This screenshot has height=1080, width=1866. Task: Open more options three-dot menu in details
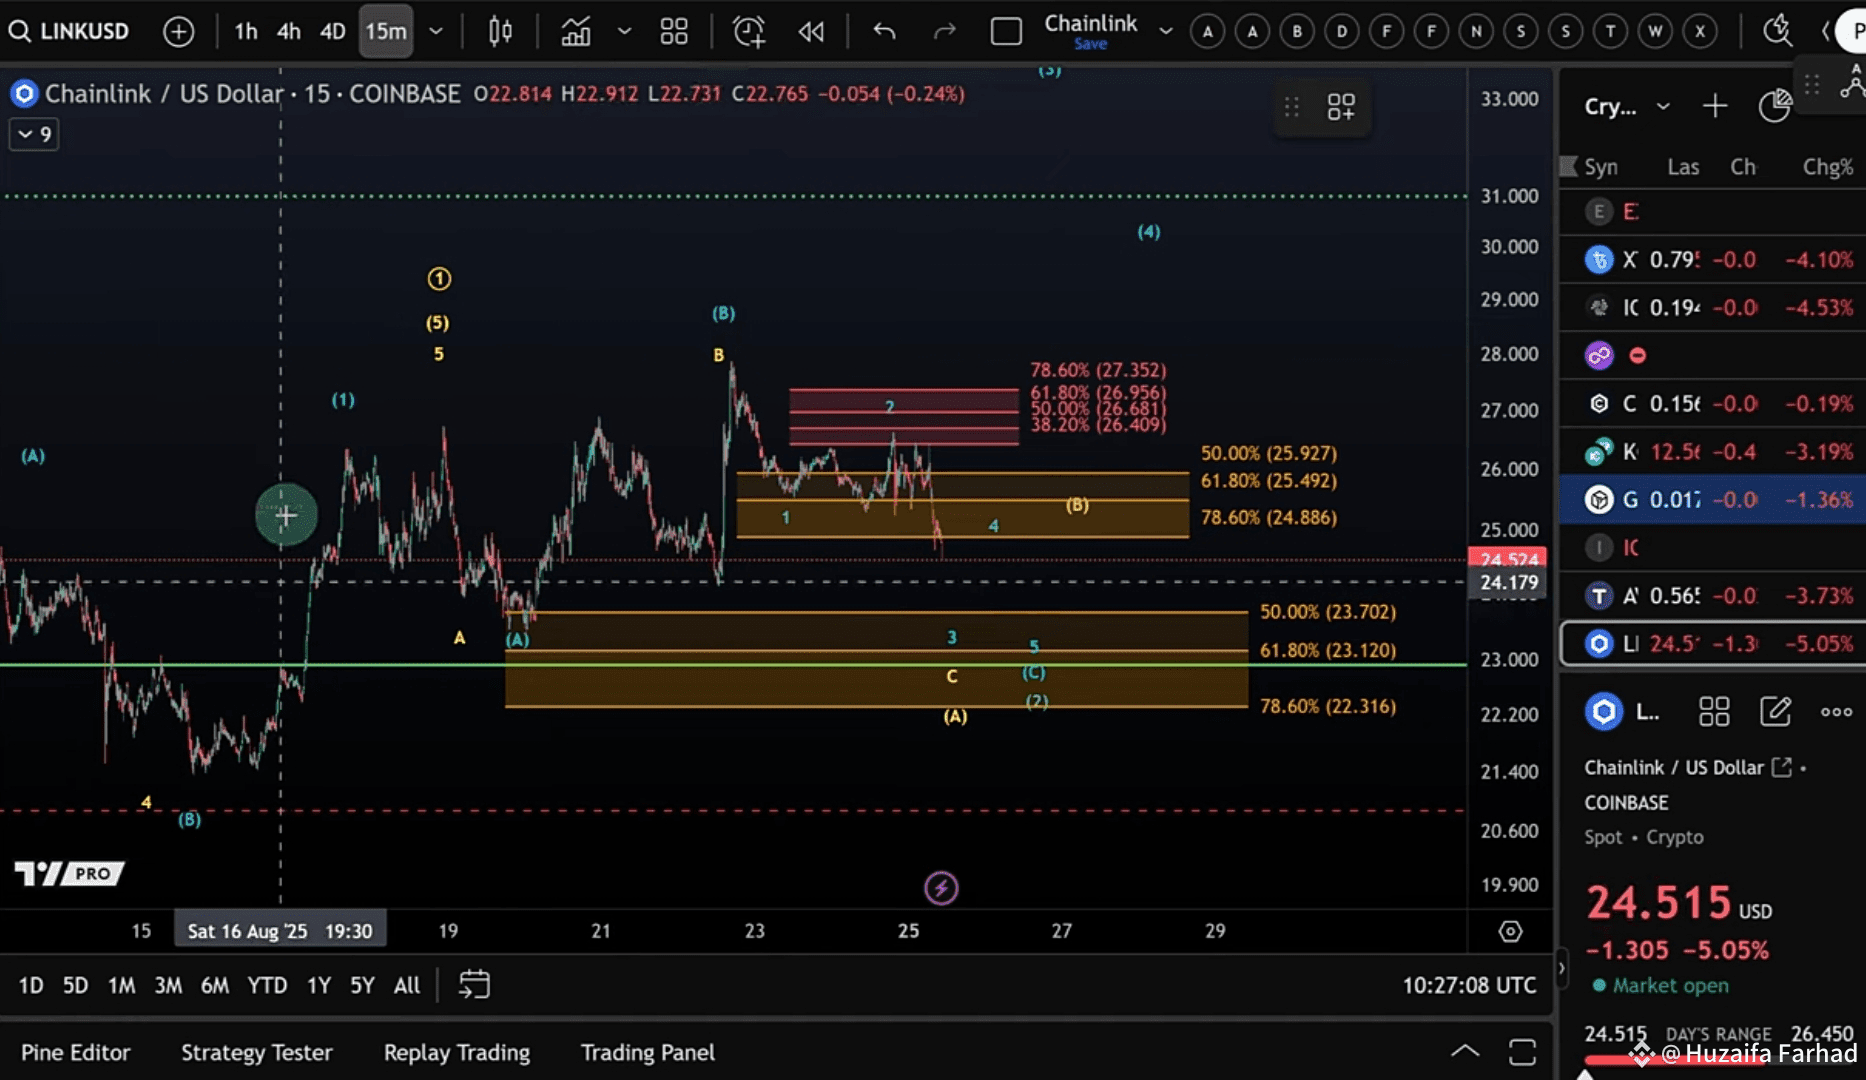click(1836, 712)
